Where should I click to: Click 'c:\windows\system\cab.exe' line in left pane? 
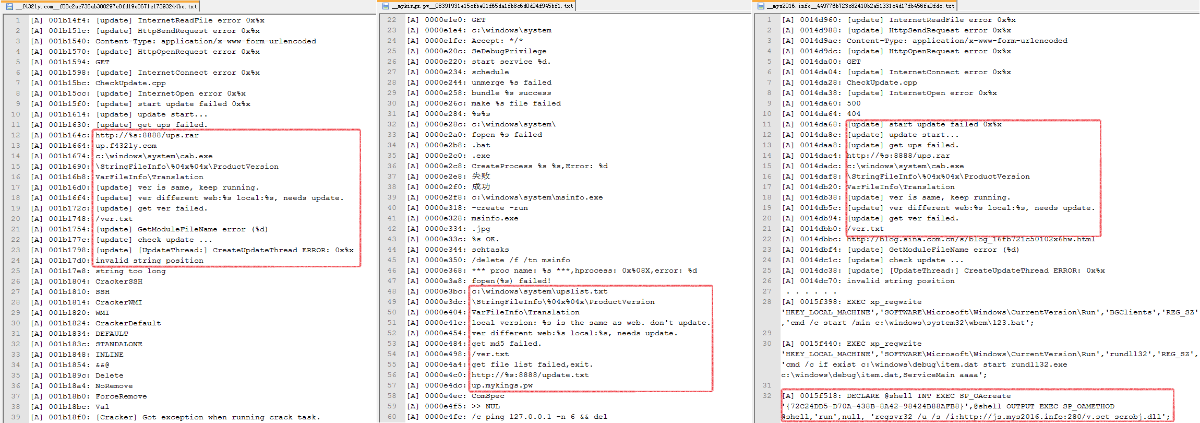156,157
